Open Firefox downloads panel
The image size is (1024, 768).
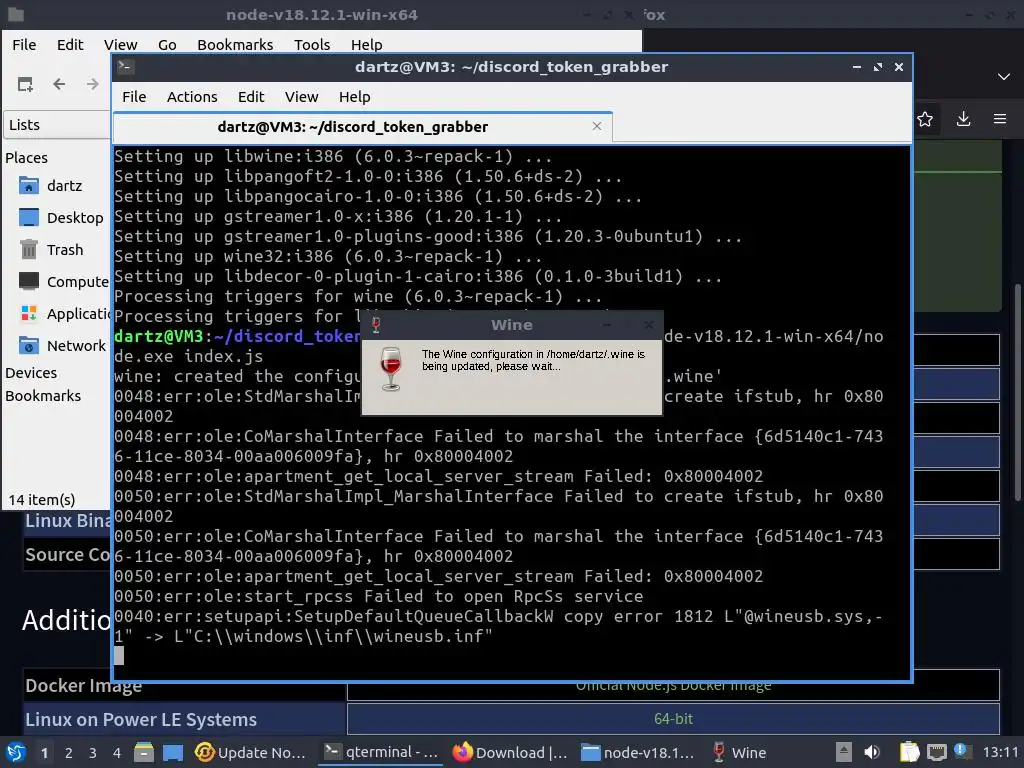tap(963, 119)
